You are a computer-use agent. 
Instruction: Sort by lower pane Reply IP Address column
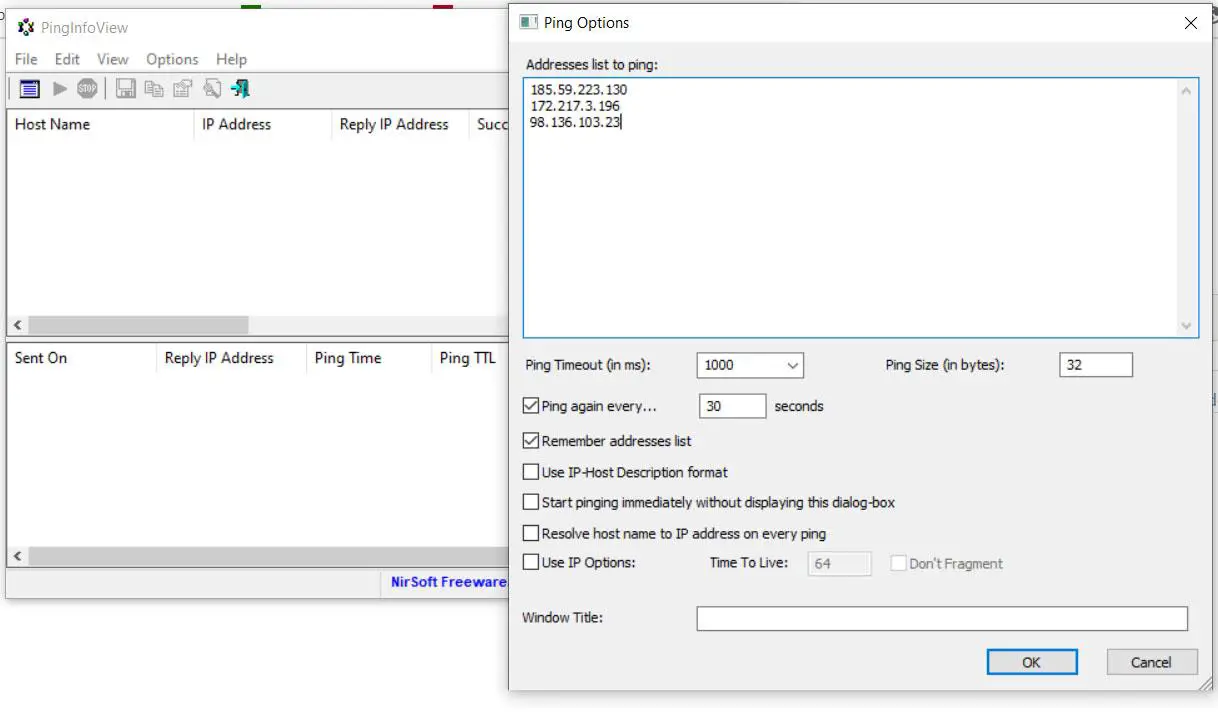(232, 358)
